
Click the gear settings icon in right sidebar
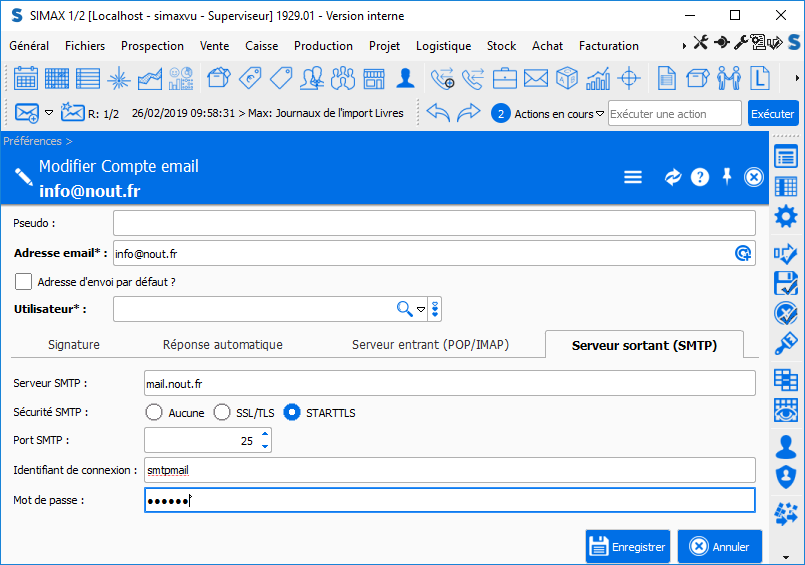coord(786,217)
